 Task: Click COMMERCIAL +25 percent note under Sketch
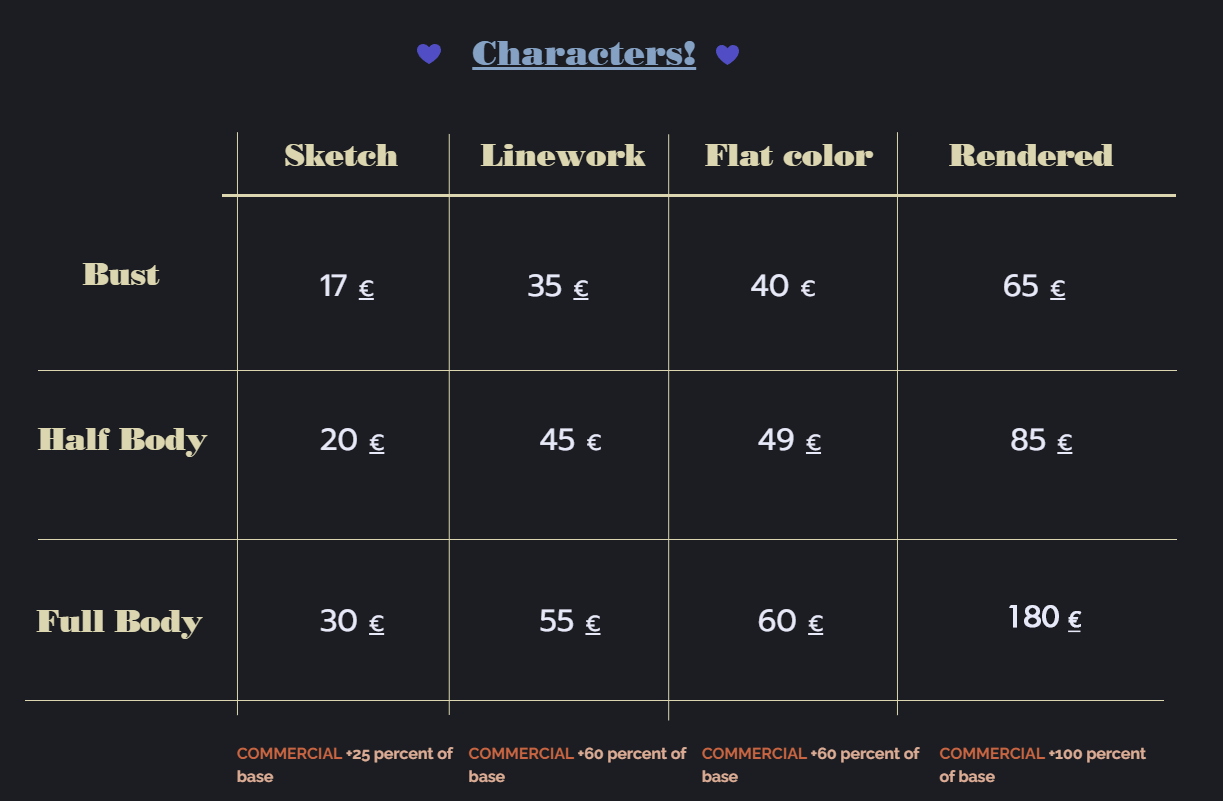[x=345, y=765]
